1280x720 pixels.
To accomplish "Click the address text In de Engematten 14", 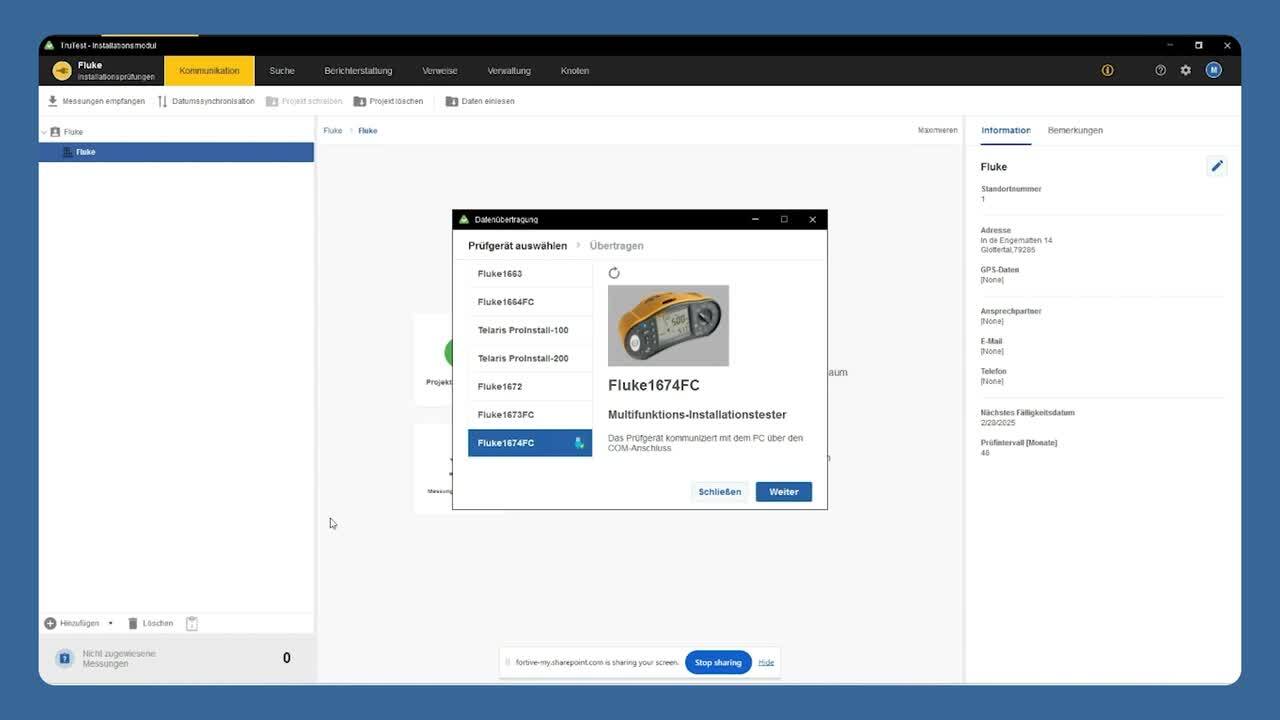I will [1016, 240].
